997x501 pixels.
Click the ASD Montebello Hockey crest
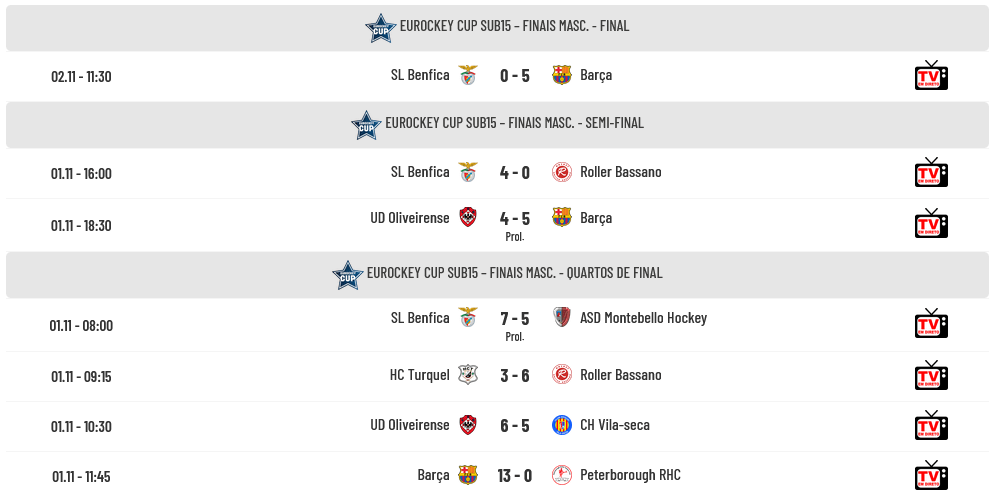pyautogui.click(x=562, y=318)
